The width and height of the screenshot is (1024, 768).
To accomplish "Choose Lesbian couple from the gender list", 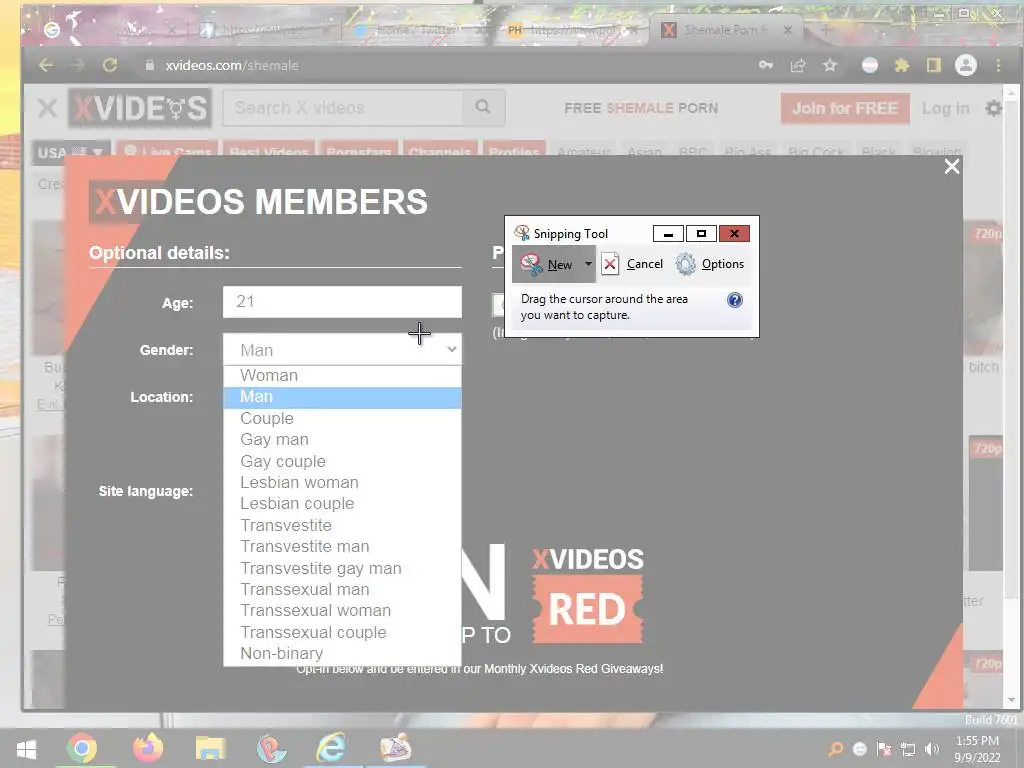I will click(342, 504).
